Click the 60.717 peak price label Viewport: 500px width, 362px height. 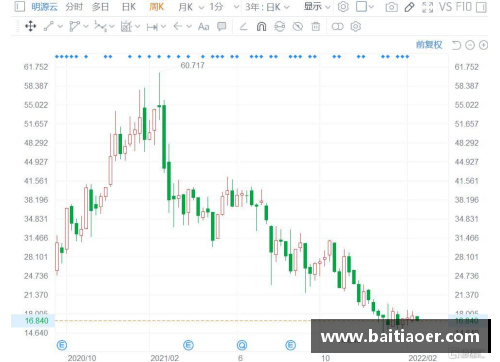(x=192, y=65)
